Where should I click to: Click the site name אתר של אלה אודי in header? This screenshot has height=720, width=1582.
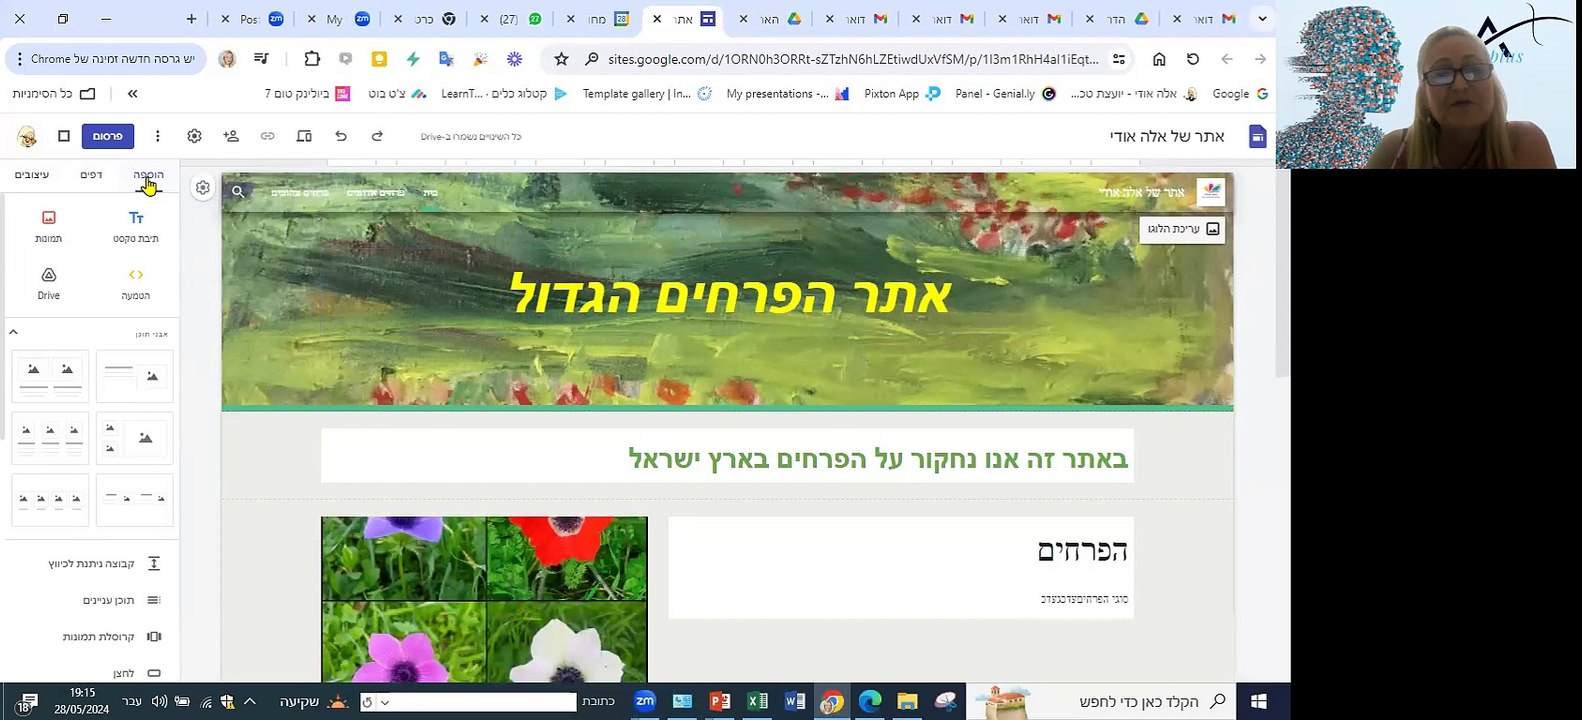pyautogui.click(x=1141, y=192)
